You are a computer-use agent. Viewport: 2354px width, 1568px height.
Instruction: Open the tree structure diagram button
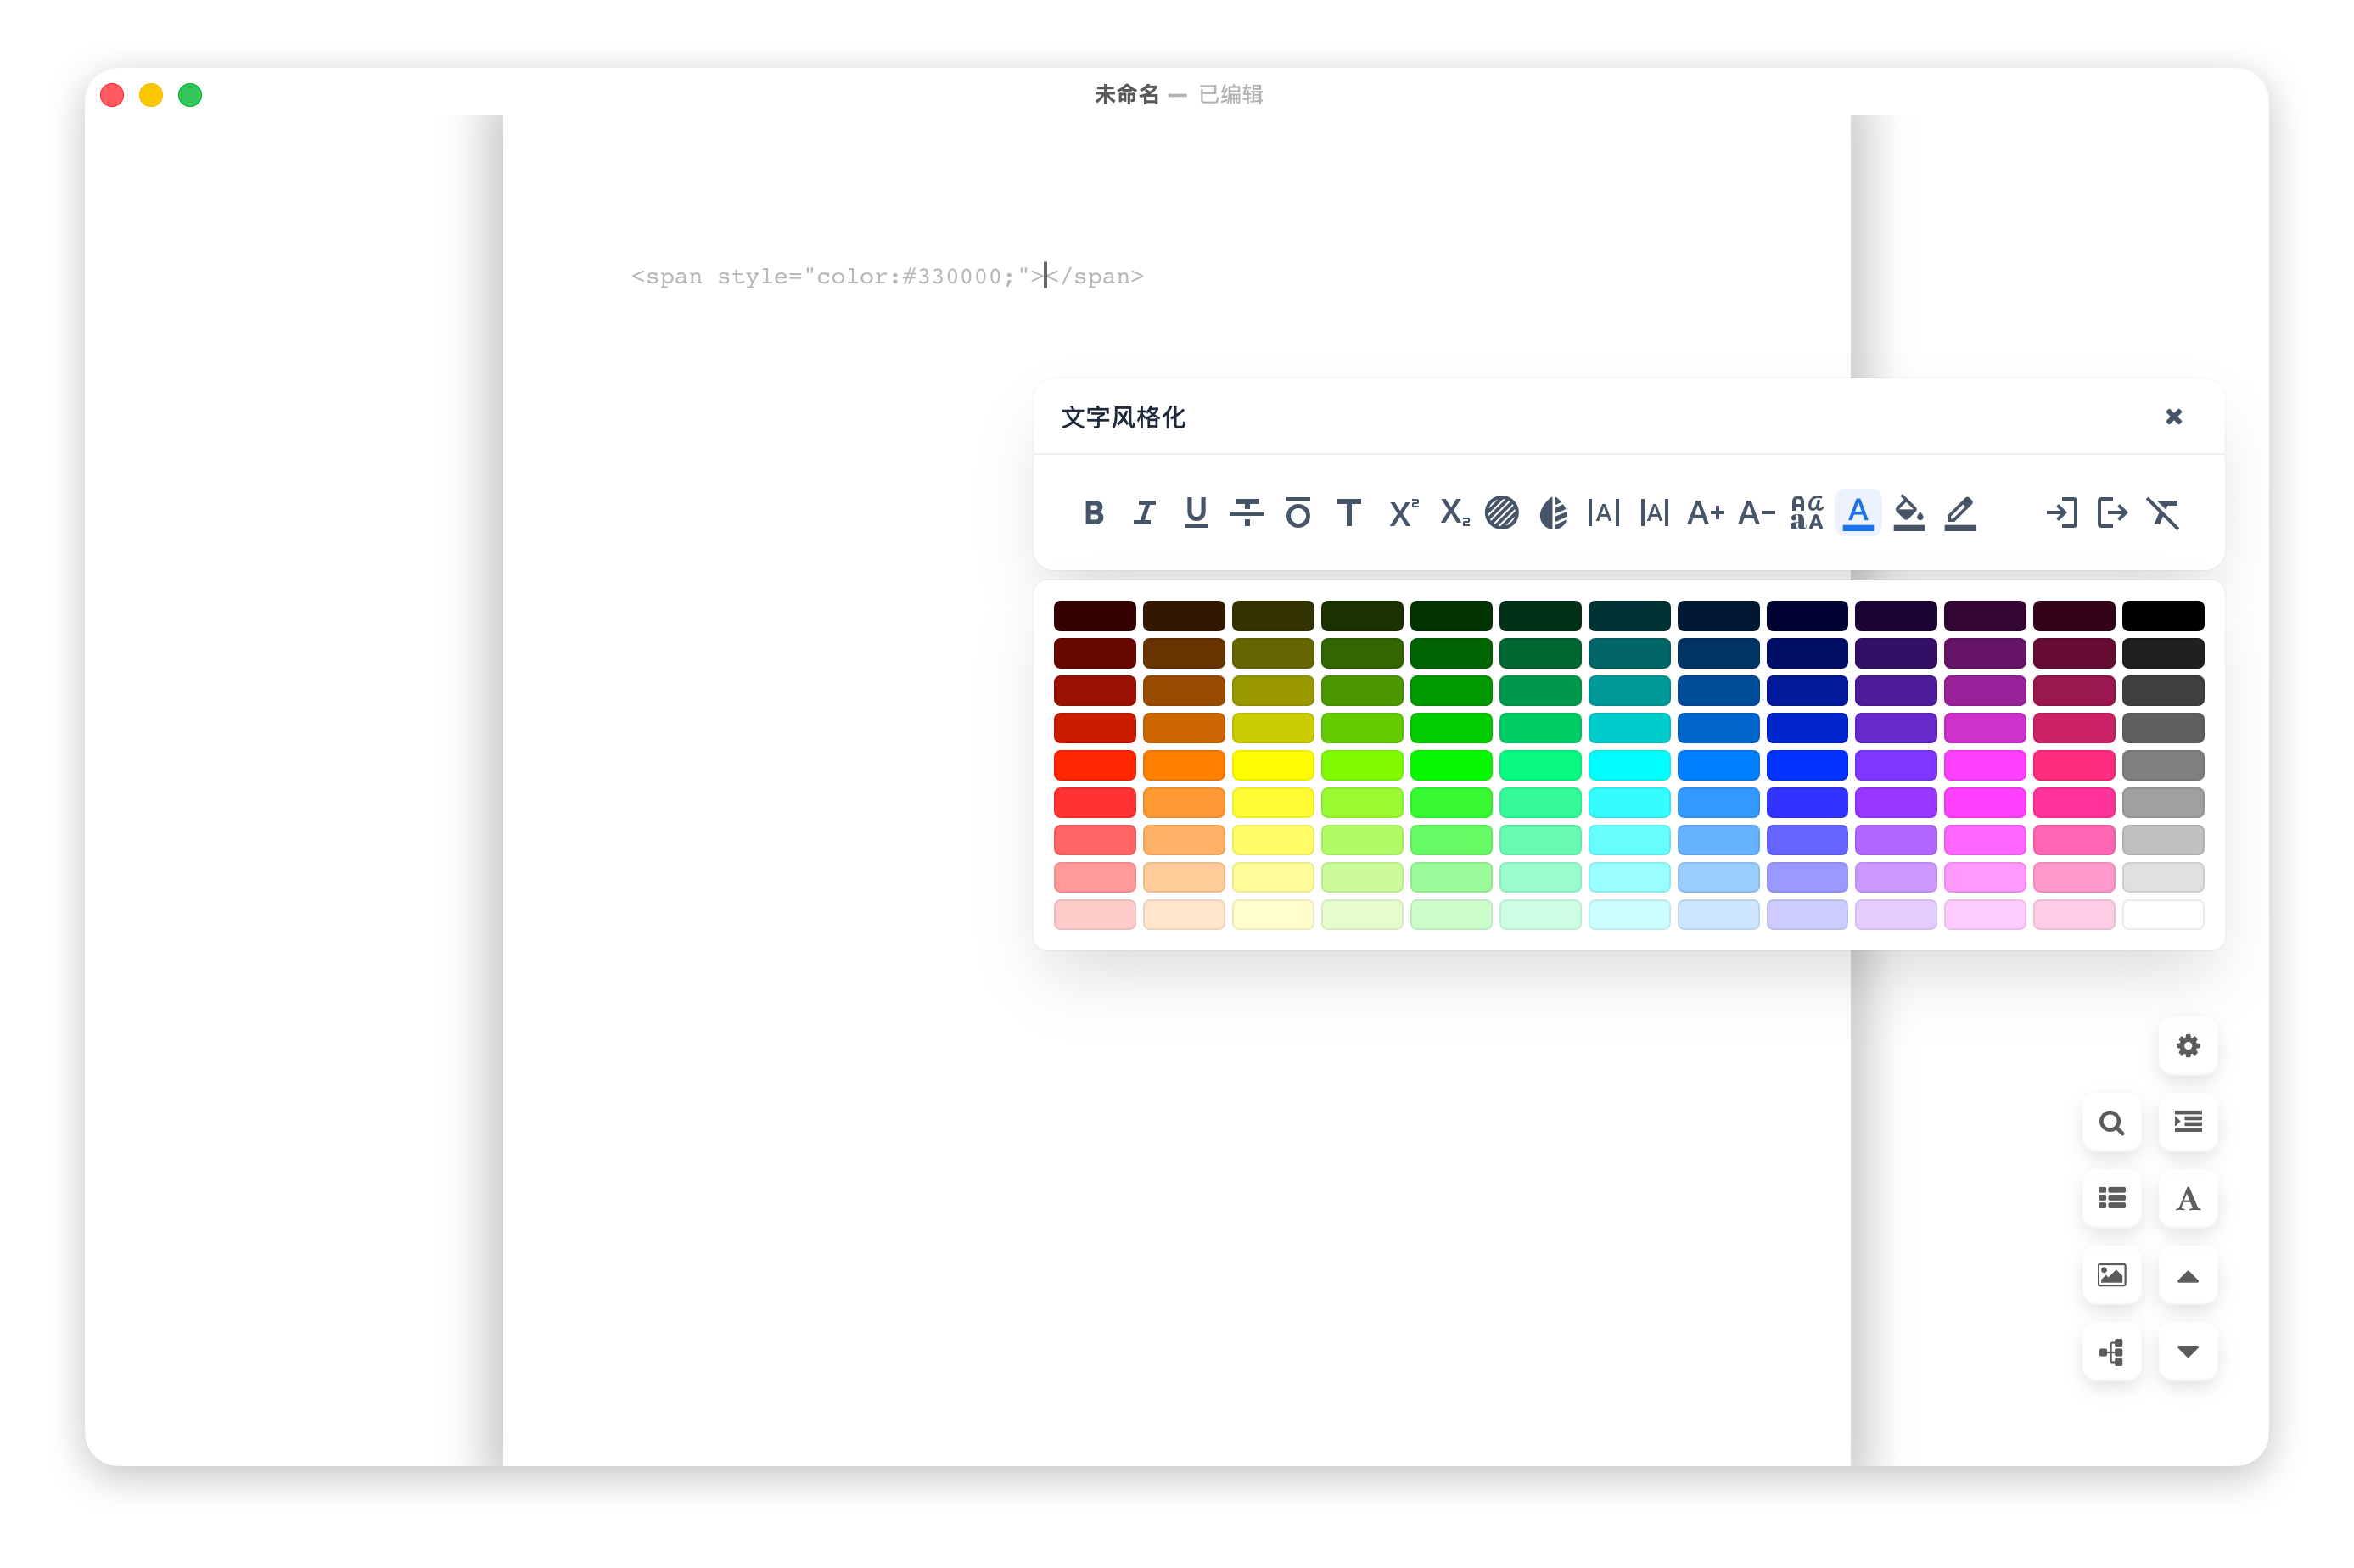(2112, 1352)
